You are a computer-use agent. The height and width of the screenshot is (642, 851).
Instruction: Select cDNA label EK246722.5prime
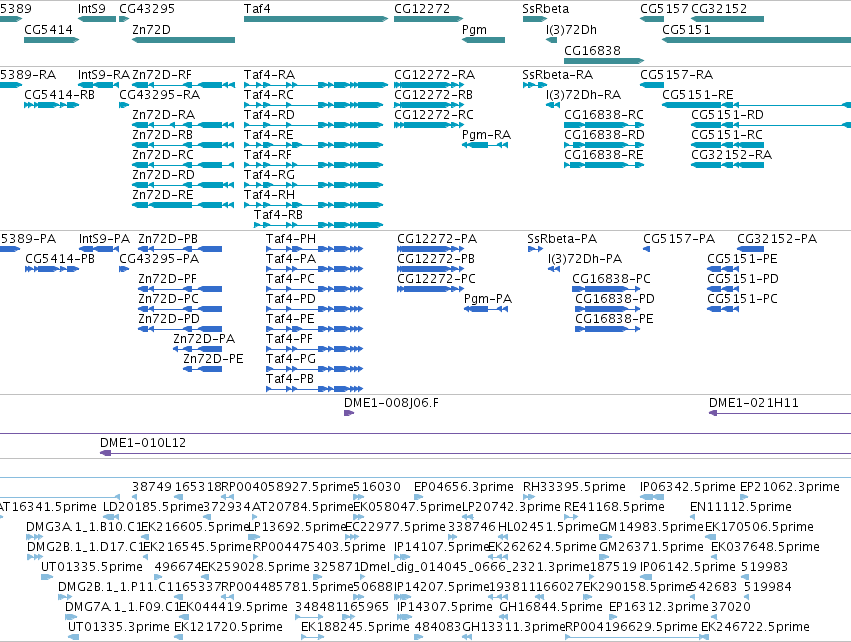pos(755,627)
